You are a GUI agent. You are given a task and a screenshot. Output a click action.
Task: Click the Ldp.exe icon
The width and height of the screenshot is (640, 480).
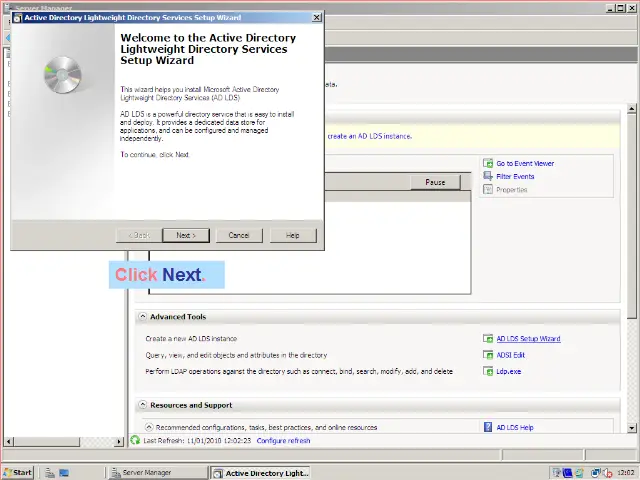[x=488, y=371]
